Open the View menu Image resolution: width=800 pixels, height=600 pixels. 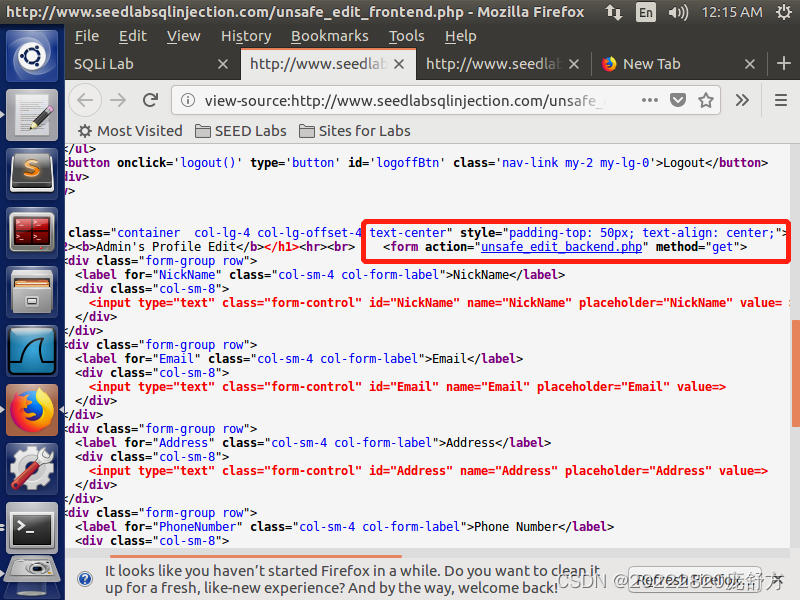click(x=184, y=36)
